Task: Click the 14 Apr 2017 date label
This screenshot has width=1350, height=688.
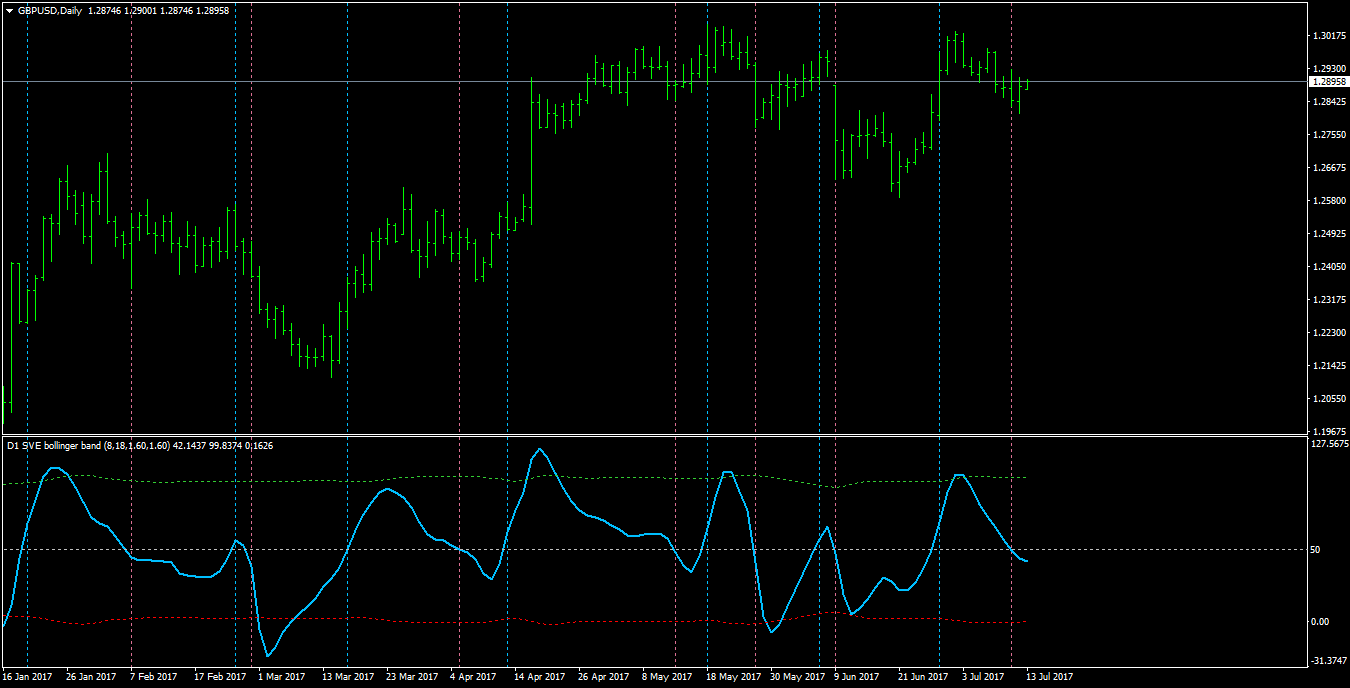Action: pos(538,677)
